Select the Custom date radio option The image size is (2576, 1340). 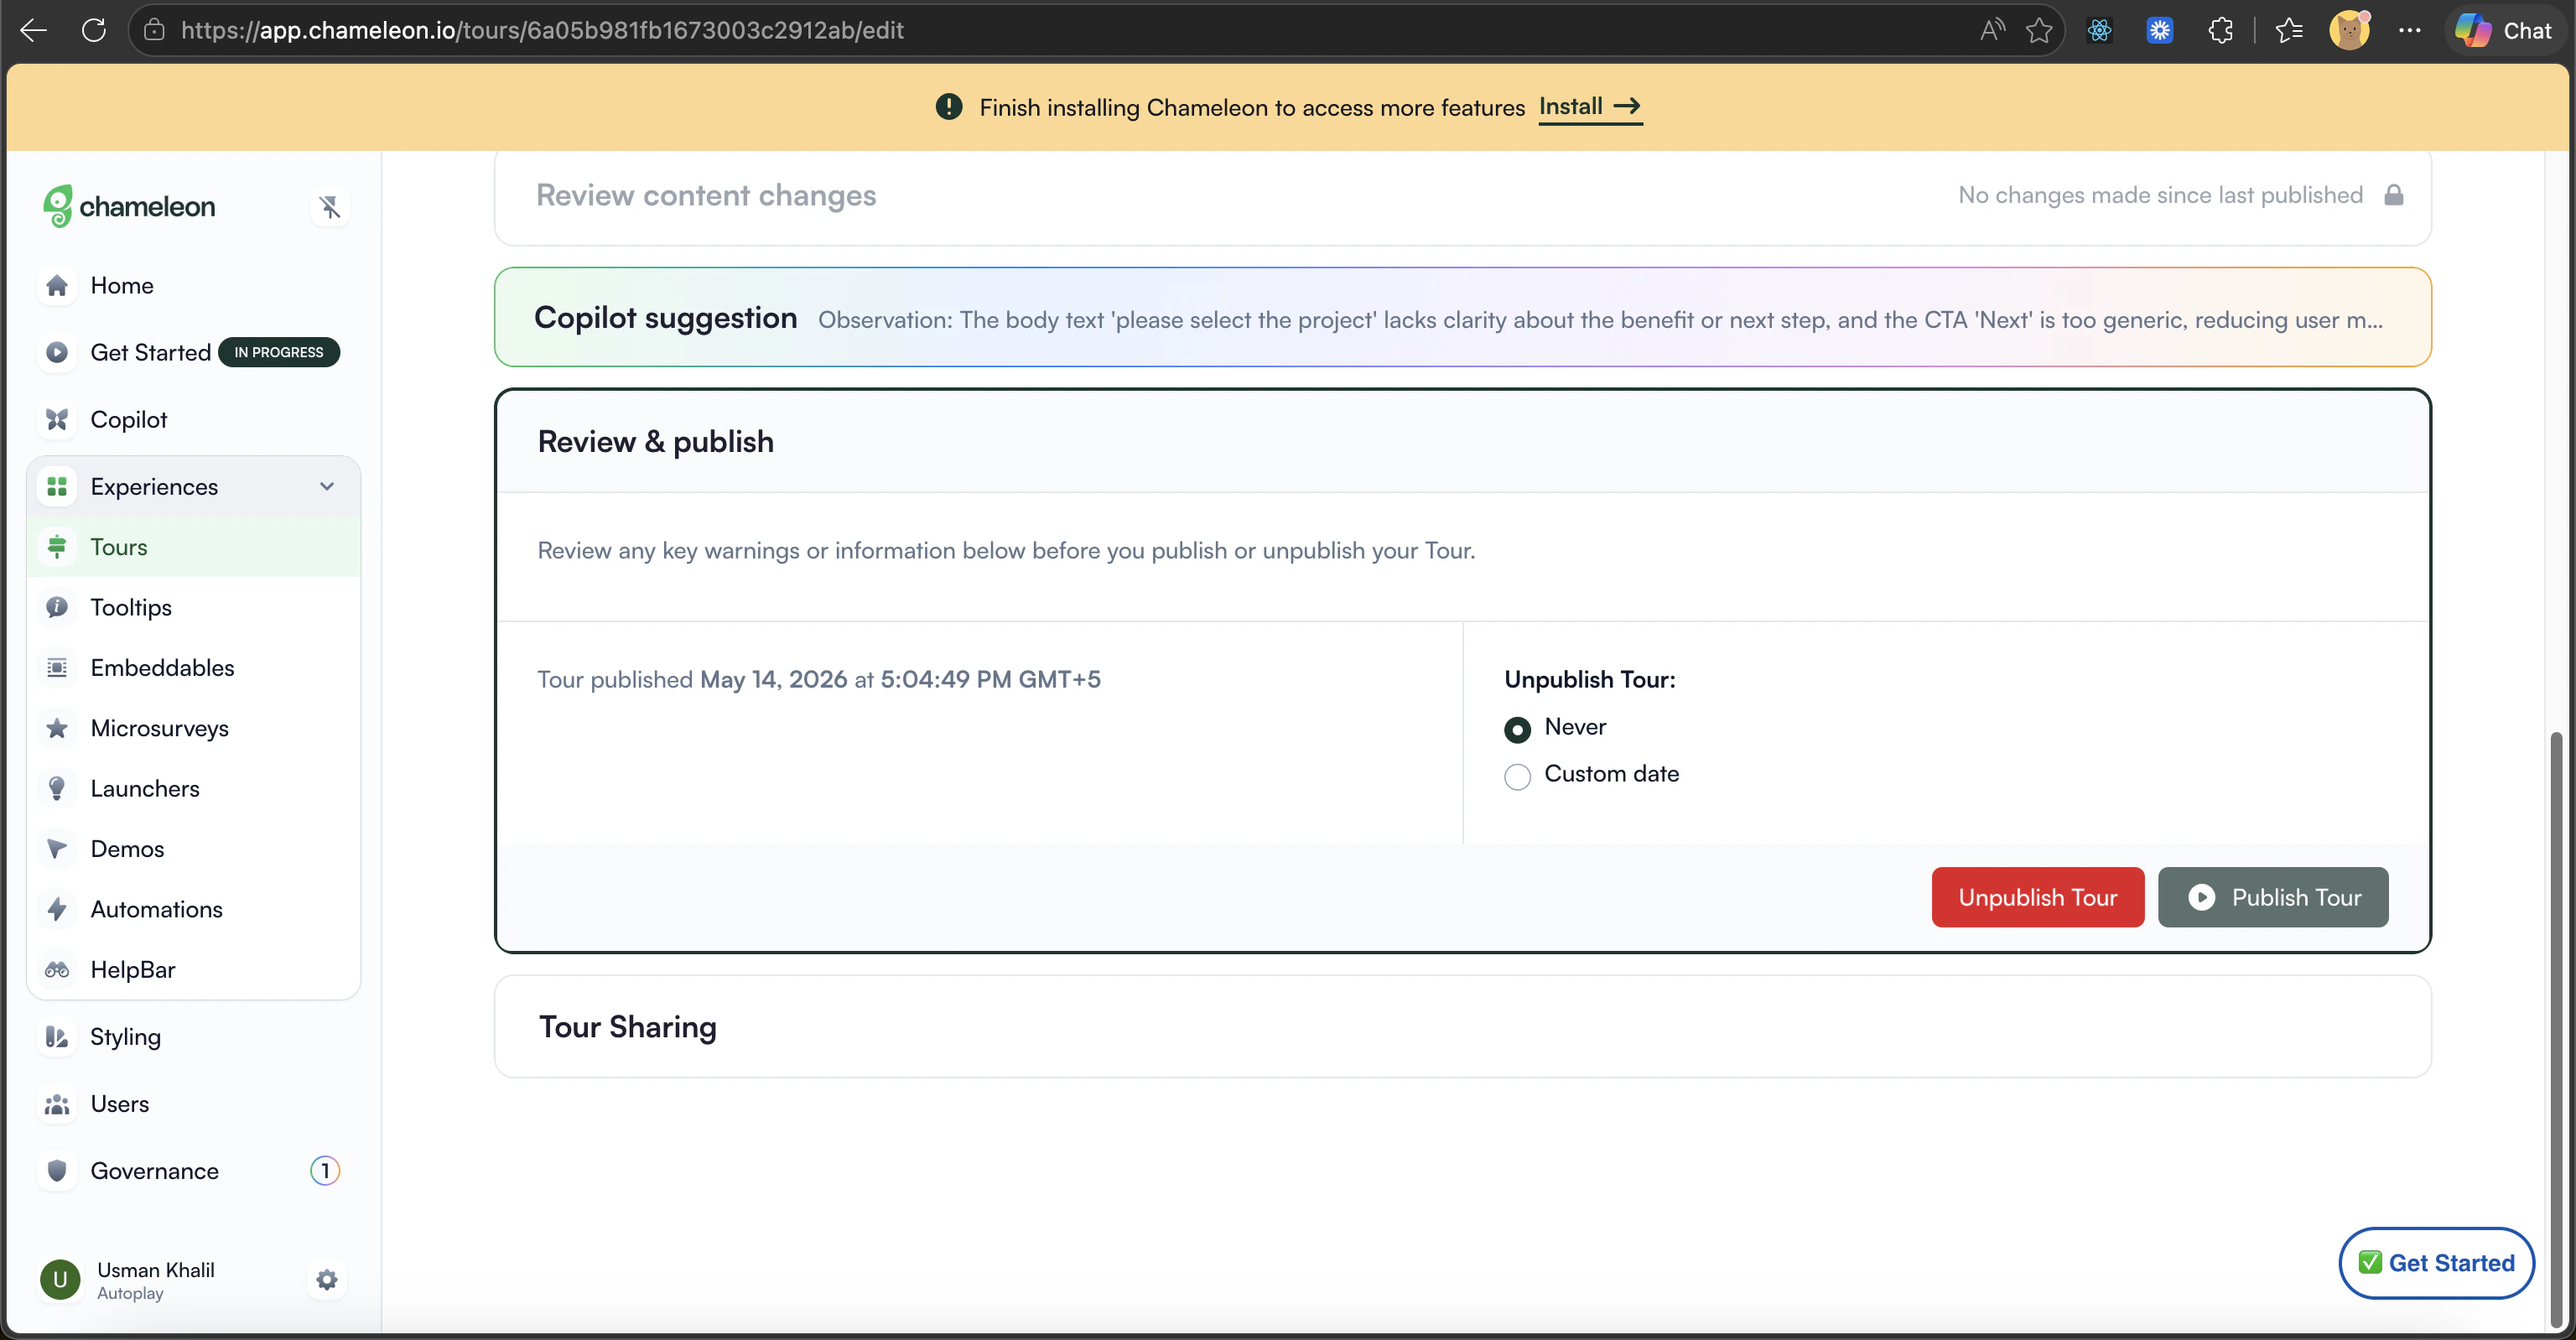1517,776
